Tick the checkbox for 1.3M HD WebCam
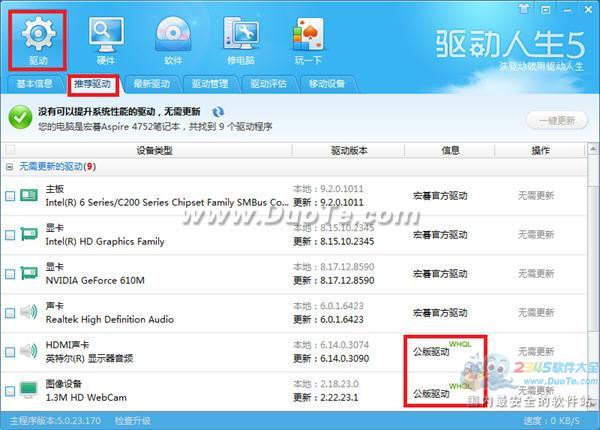 pos(10,391)
